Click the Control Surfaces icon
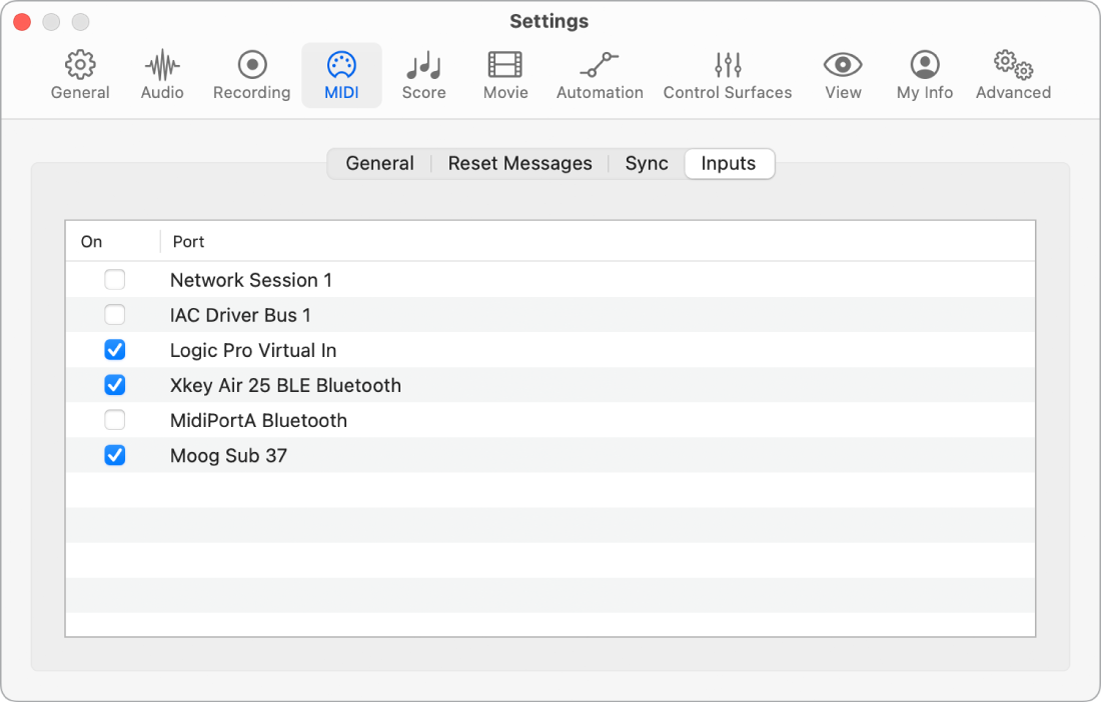The image size is (1102, 702). (x=727, y=74)
